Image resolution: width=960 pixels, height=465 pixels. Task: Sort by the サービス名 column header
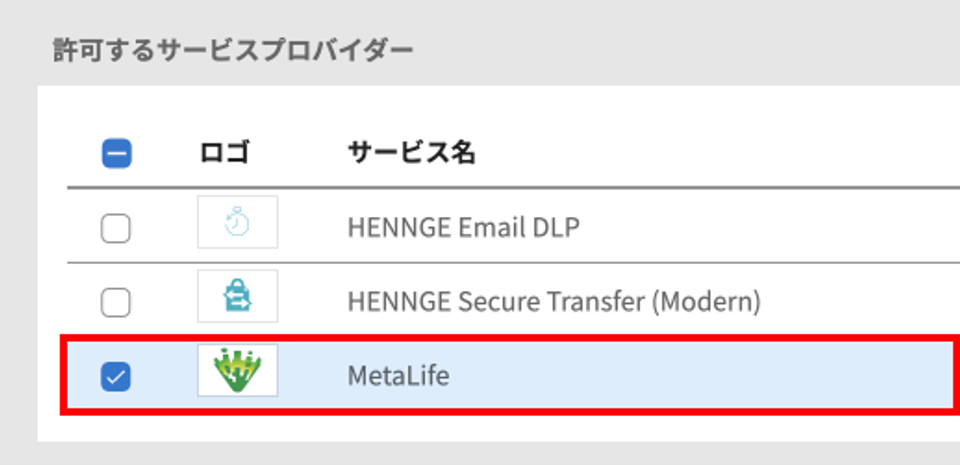411,153
